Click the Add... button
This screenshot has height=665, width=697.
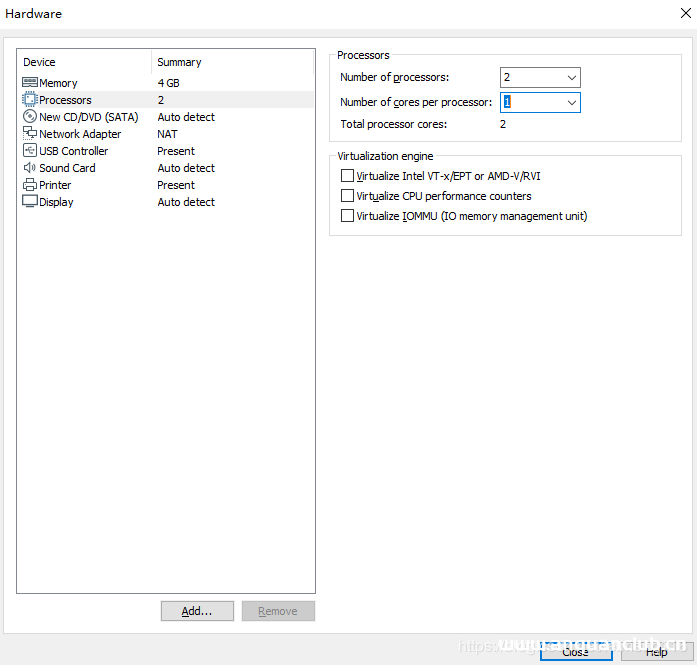[197, 611]
